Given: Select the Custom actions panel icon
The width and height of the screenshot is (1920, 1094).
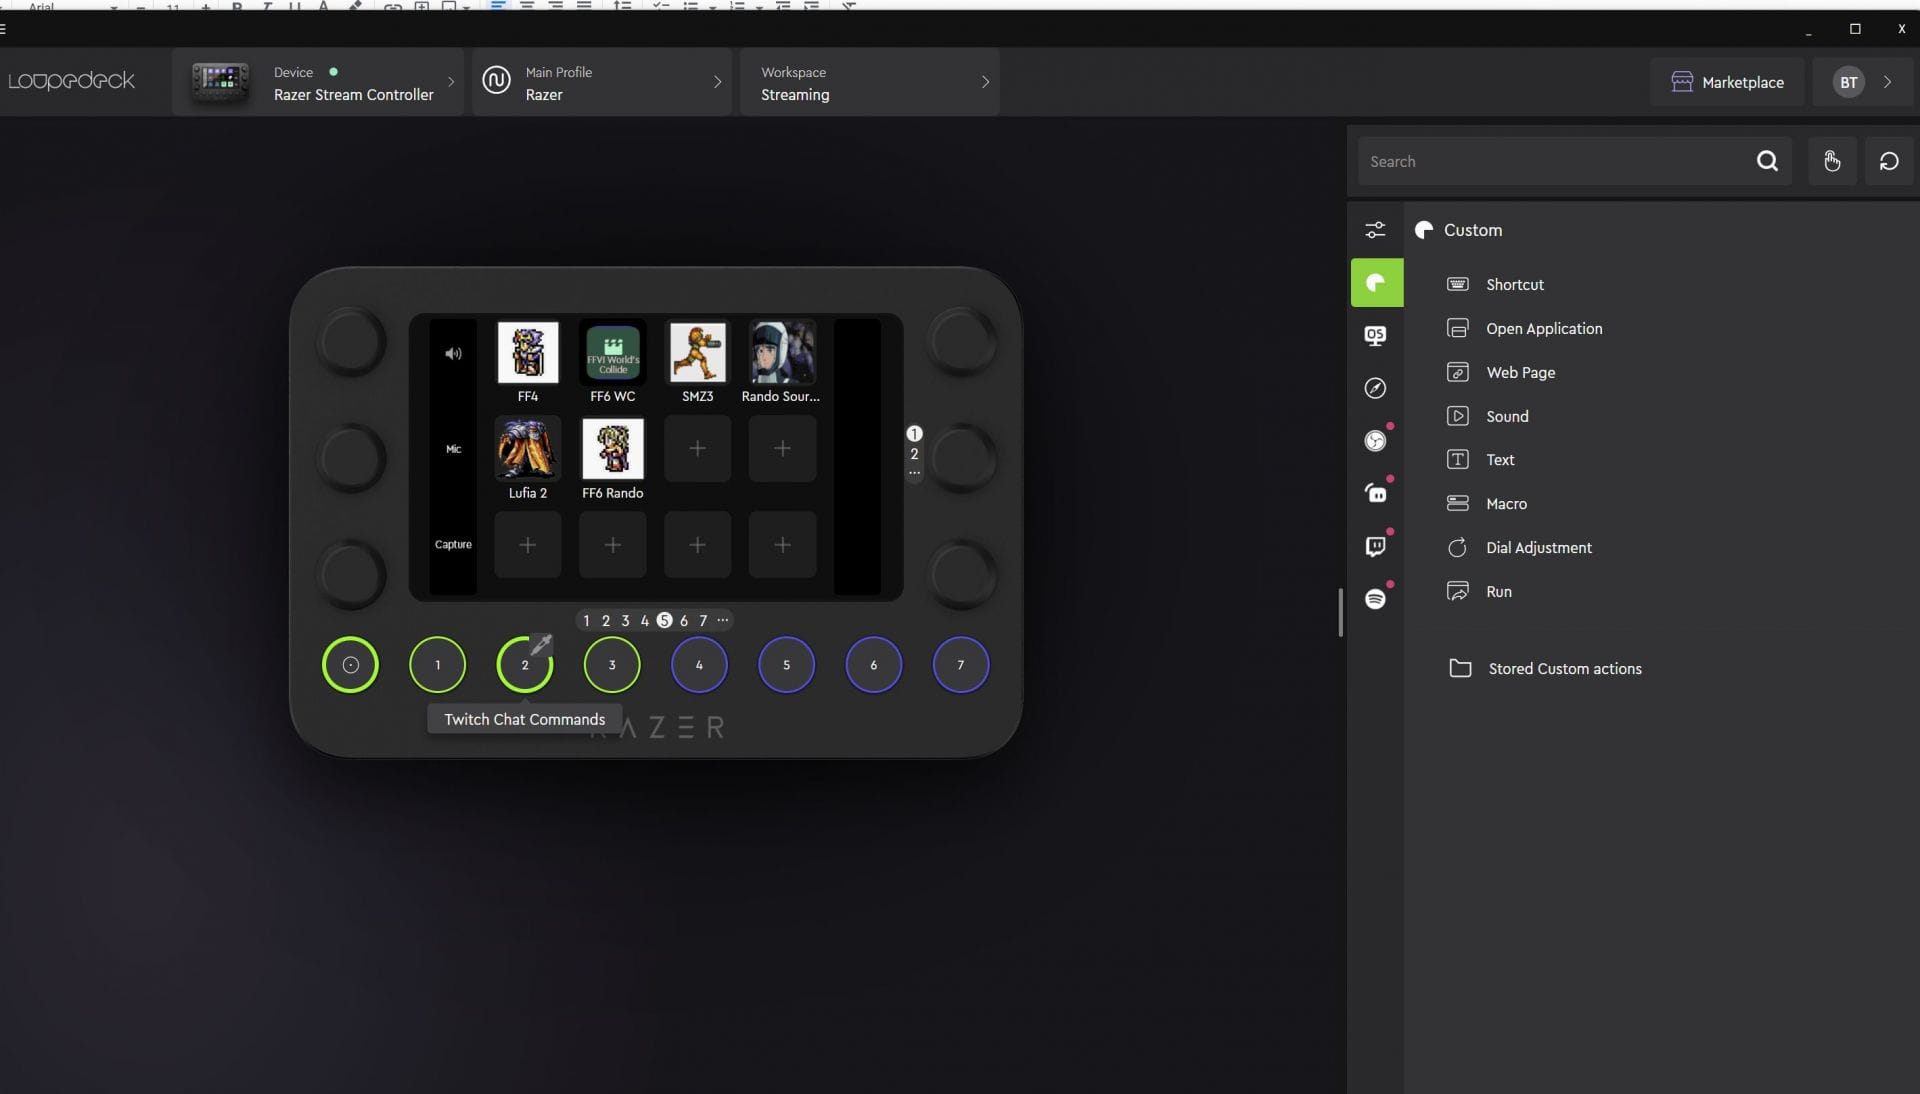Looking at the screenshot, I should click(x=1376, y=283).
